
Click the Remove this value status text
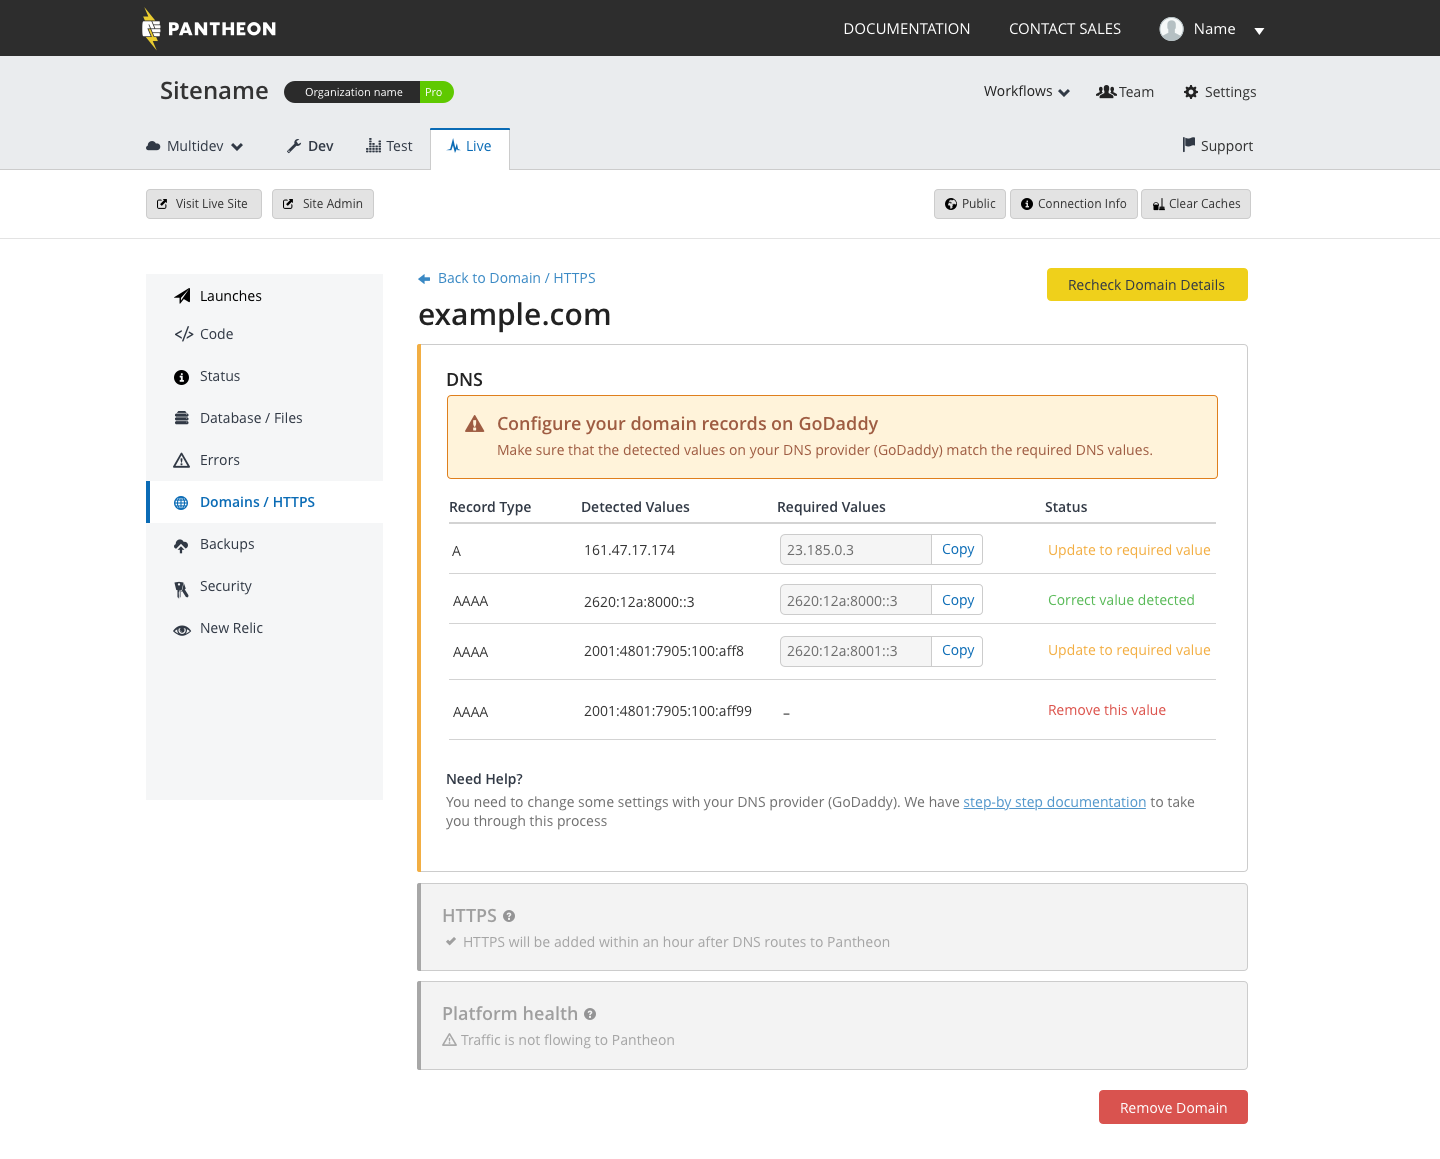[1107, 710]
